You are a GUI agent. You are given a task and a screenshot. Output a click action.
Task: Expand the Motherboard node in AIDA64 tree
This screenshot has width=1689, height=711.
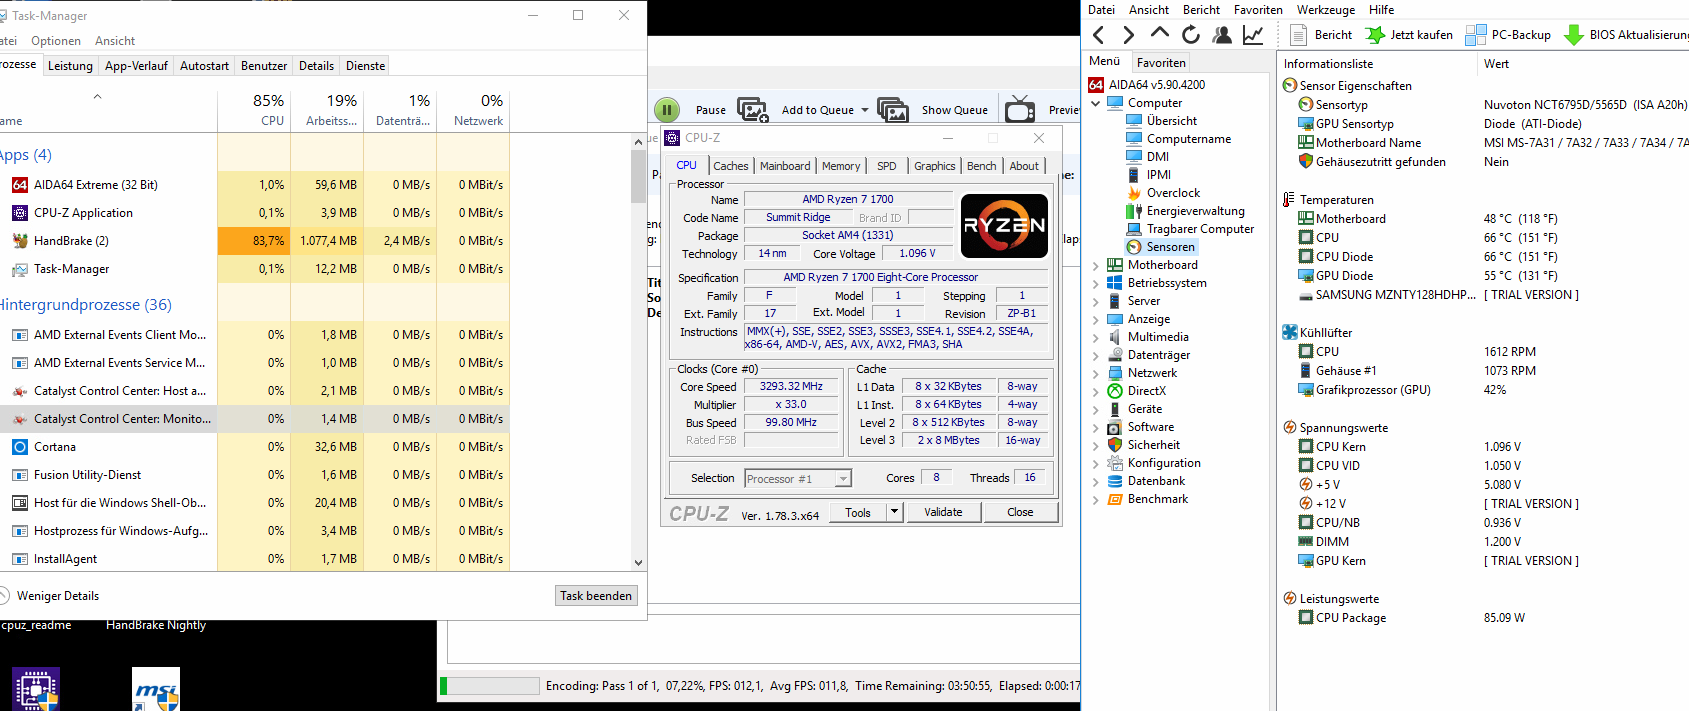[1096, 266]
